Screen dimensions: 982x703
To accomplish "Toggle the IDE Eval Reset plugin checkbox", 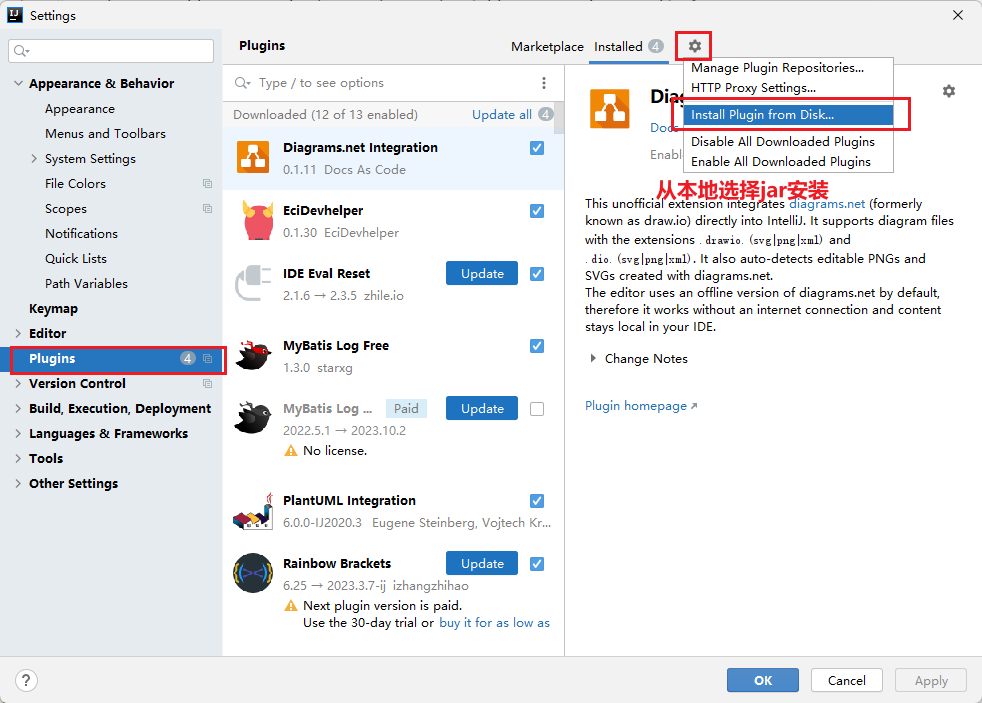I will (x=537, y=274).
